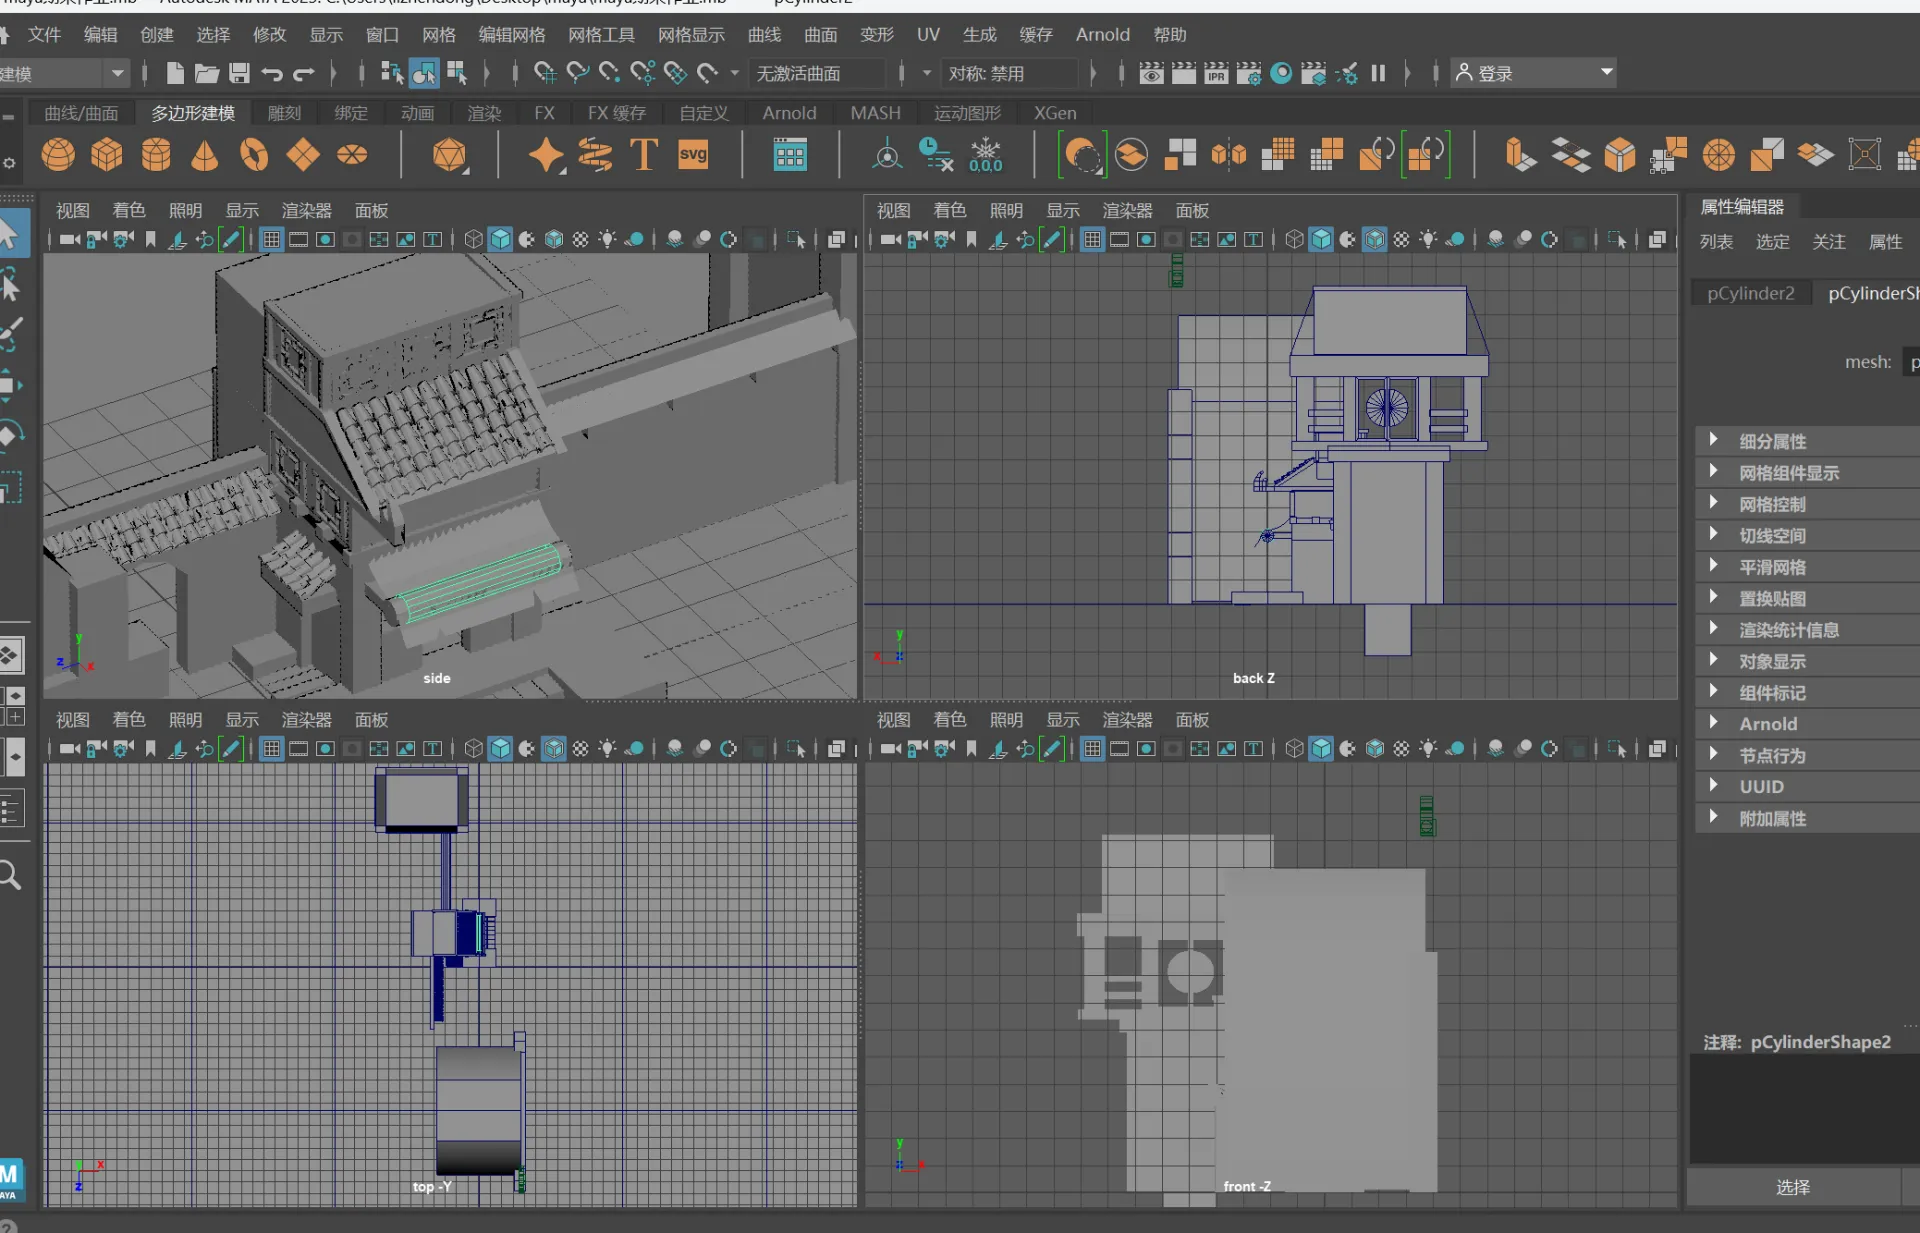
Task: Select the polygon Type text tool
Action: [x=643, y=155]
